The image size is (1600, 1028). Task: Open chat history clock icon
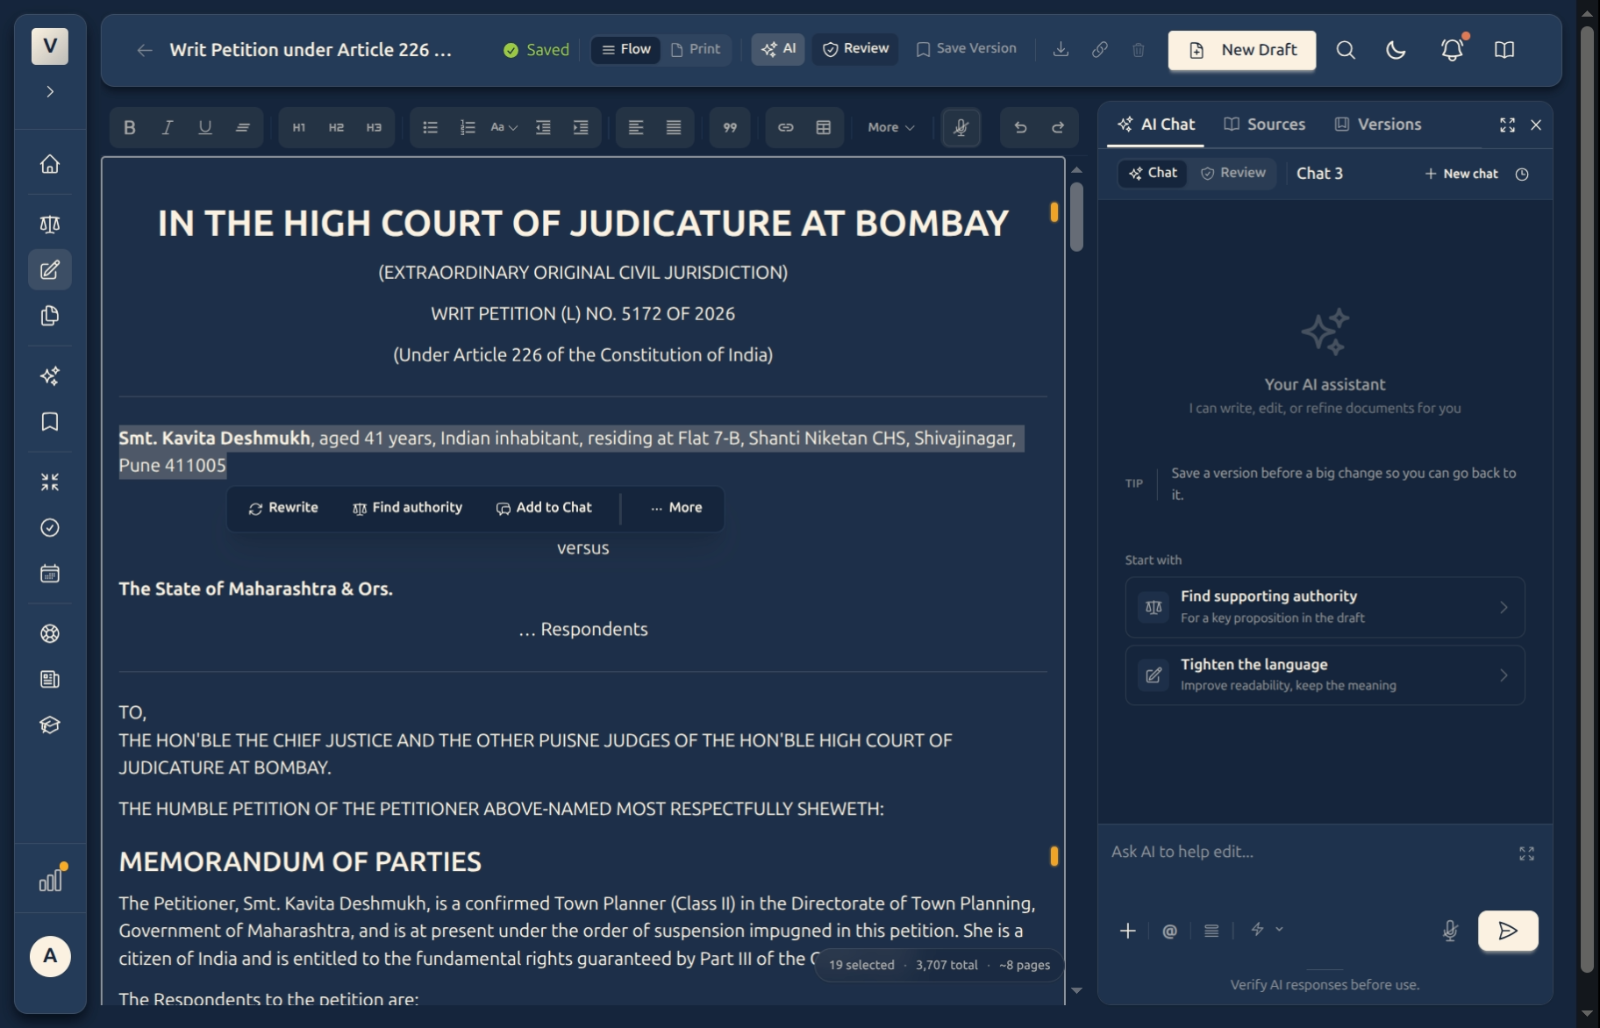click(x=1522, y=174)
